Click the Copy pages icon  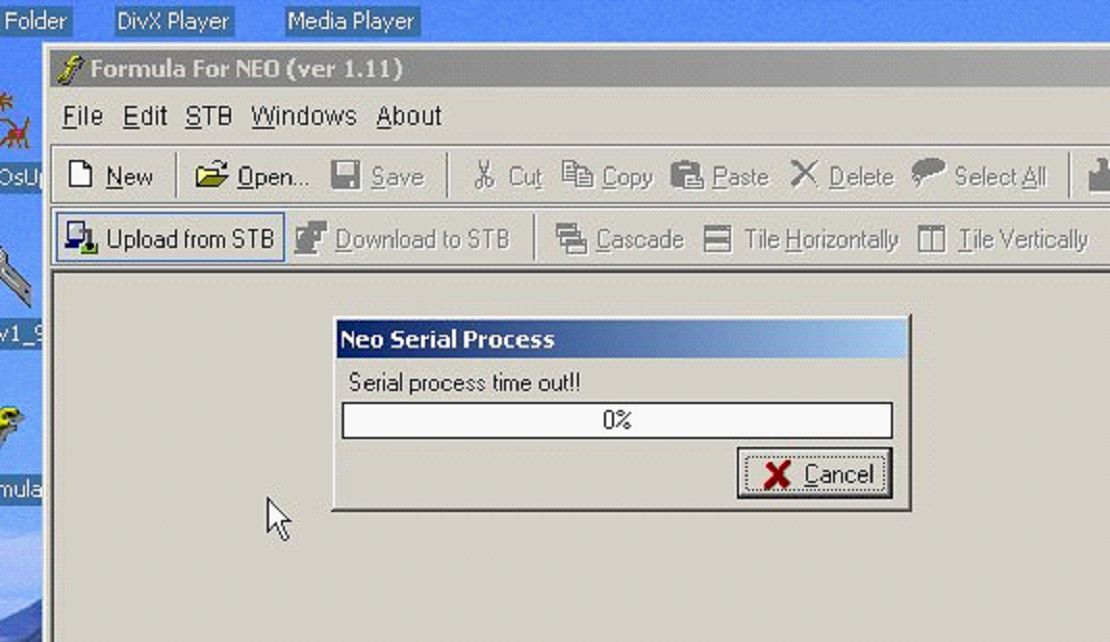click(578, 175)
